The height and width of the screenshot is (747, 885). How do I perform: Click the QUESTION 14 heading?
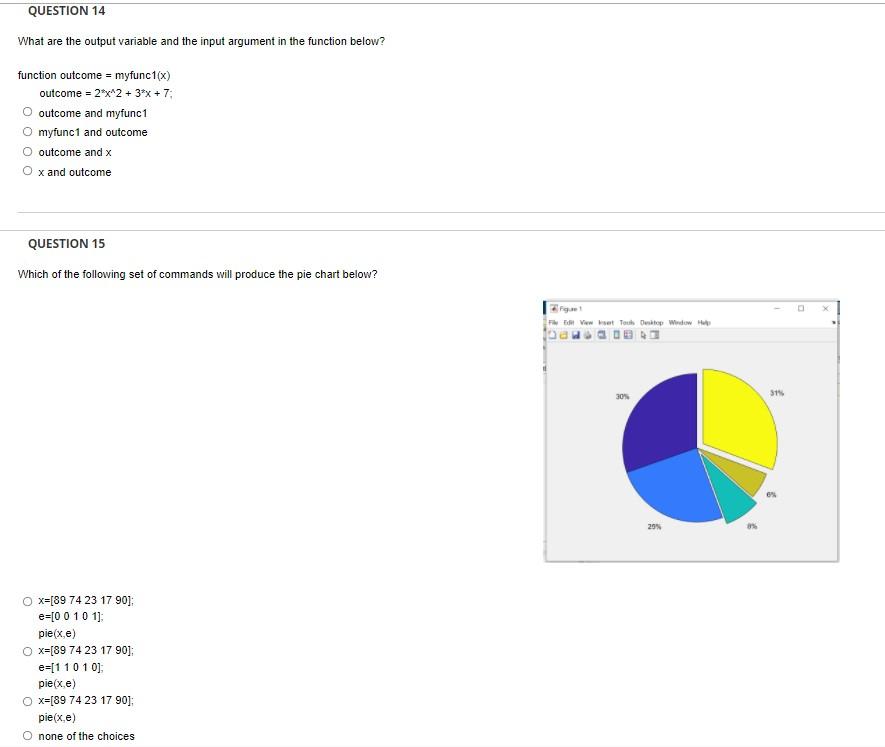coord(67,11)
